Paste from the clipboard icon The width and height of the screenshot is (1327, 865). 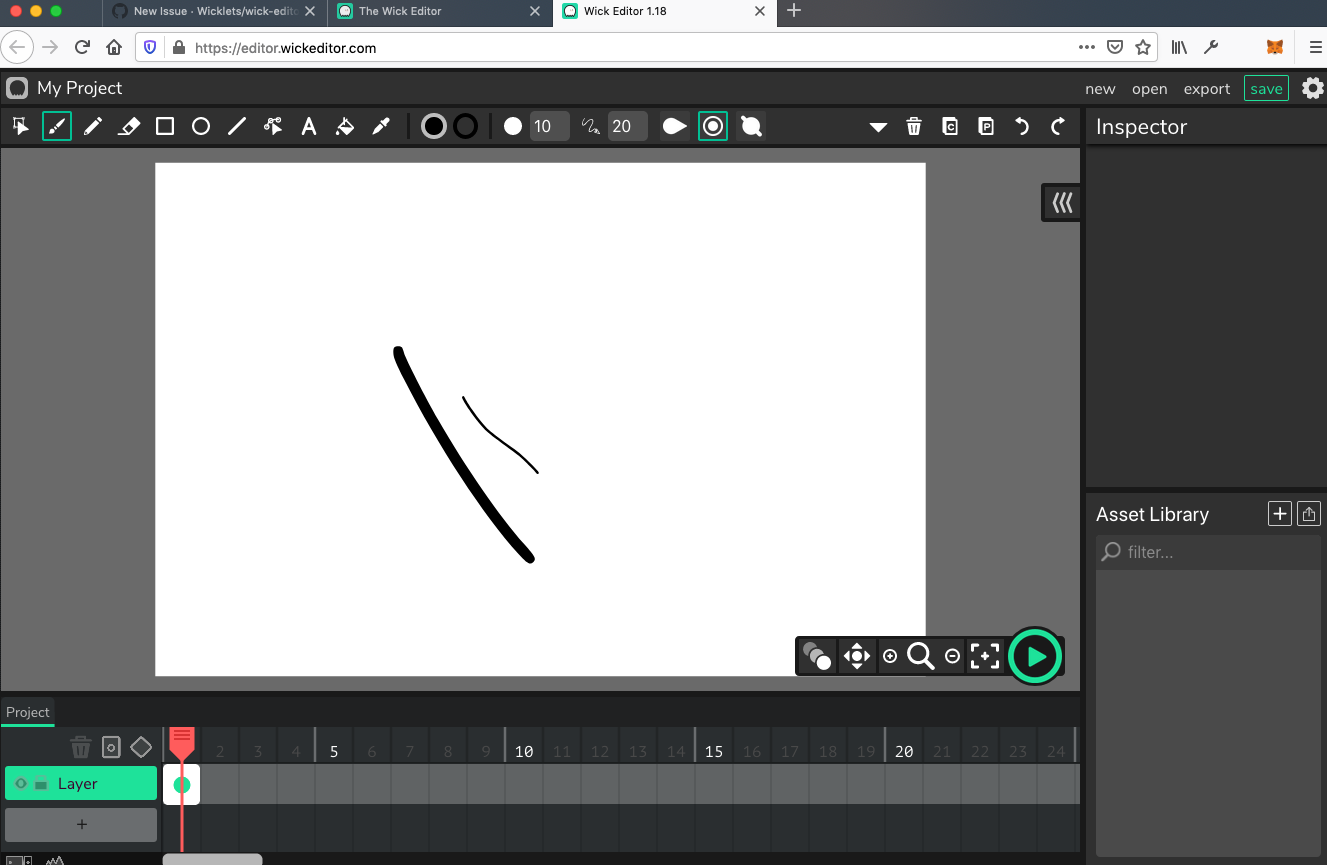point(986,126)
